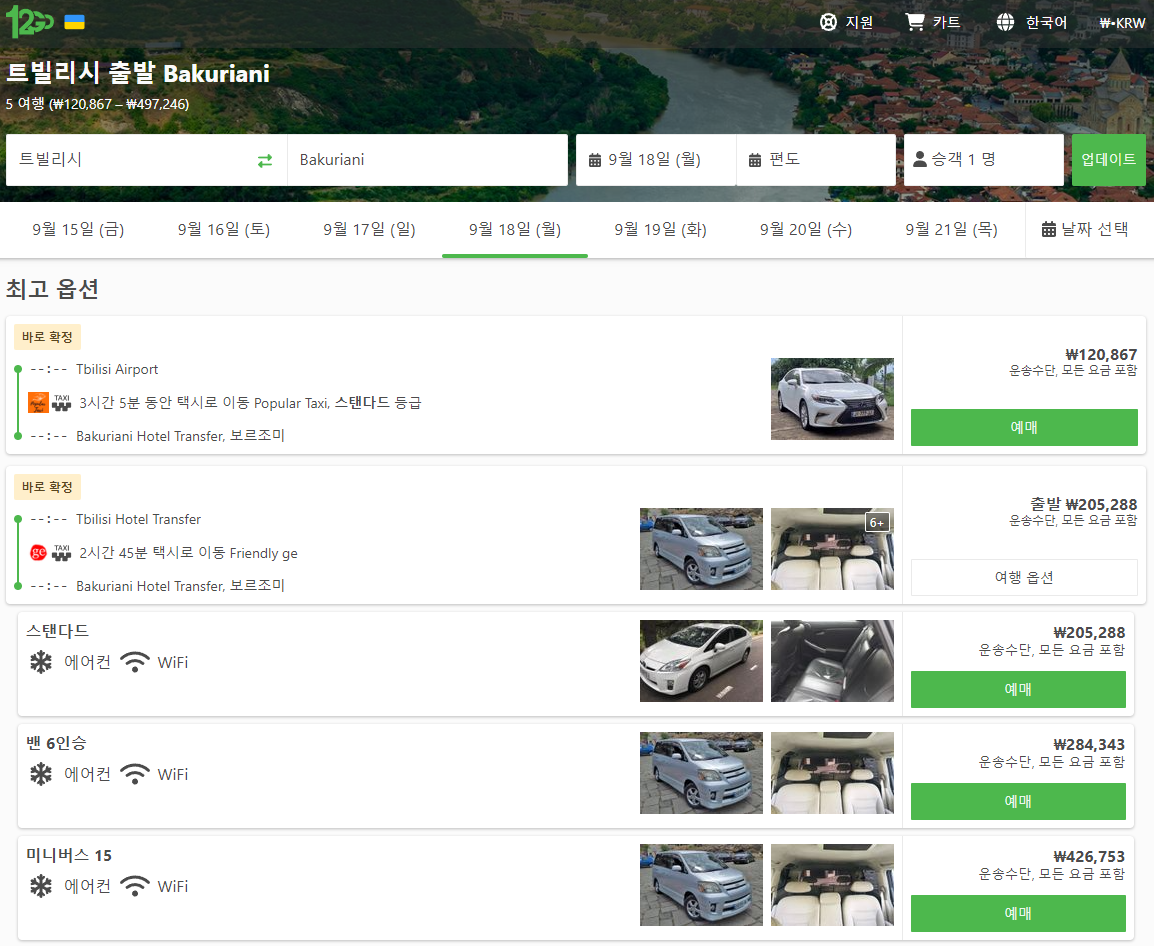This screenshot has width=1154, height=946.
Task: Click Tbilisi Airport departure text
Action: coord(117,370)
